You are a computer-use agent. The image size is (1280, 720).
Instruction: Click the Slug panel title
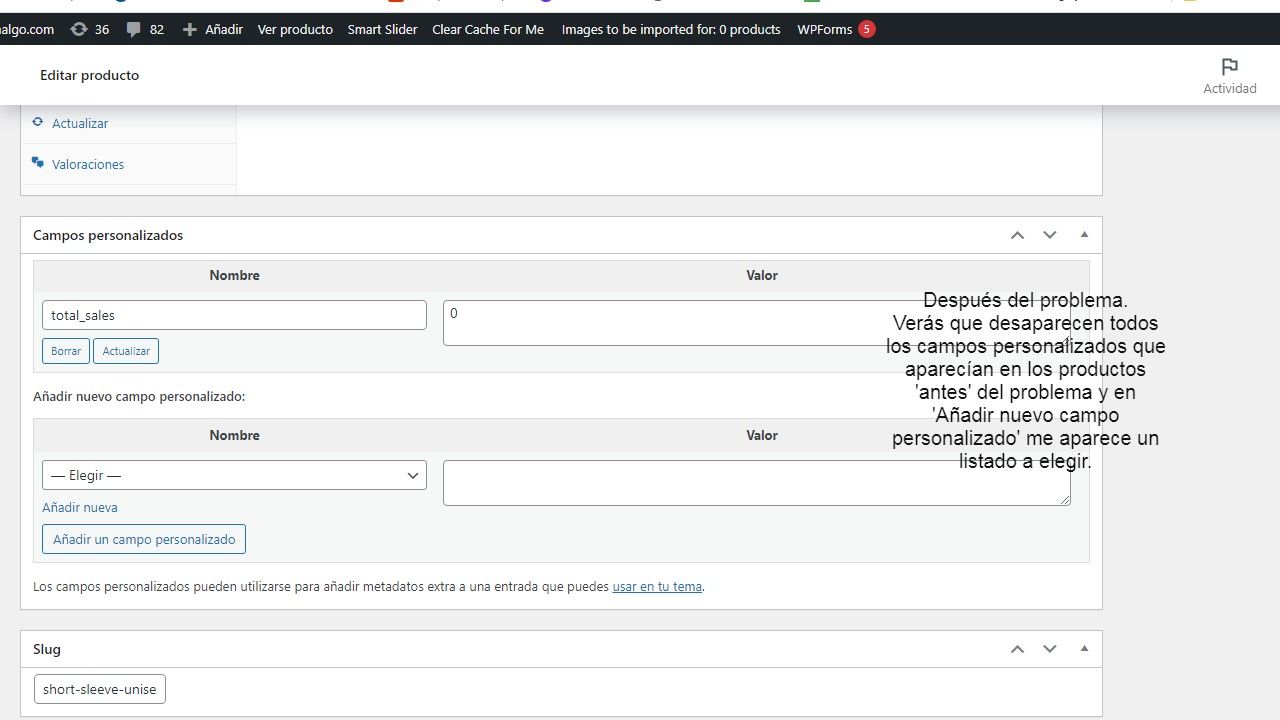pos(47,649)
